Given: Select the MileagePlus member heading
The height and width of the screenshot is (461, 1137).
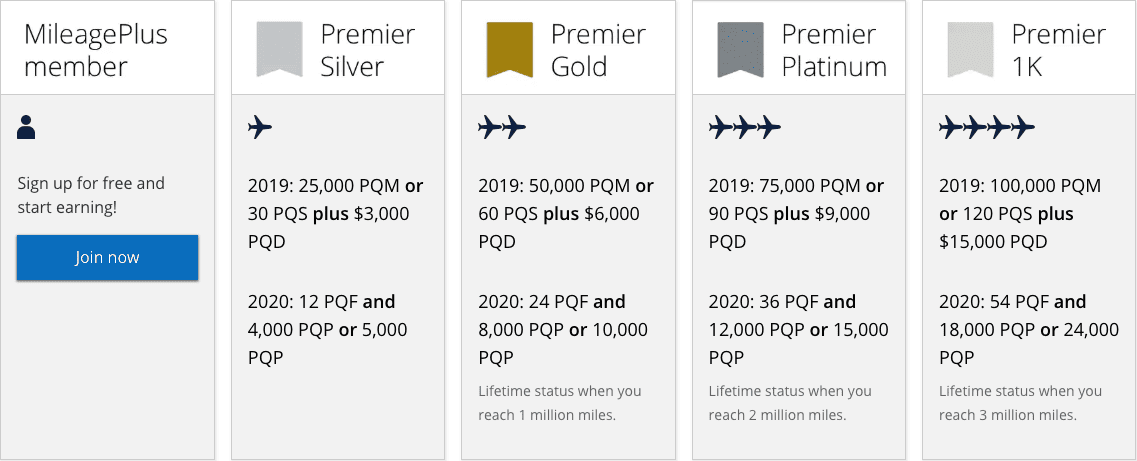Looking at the screenshot, I should [96, 50].
